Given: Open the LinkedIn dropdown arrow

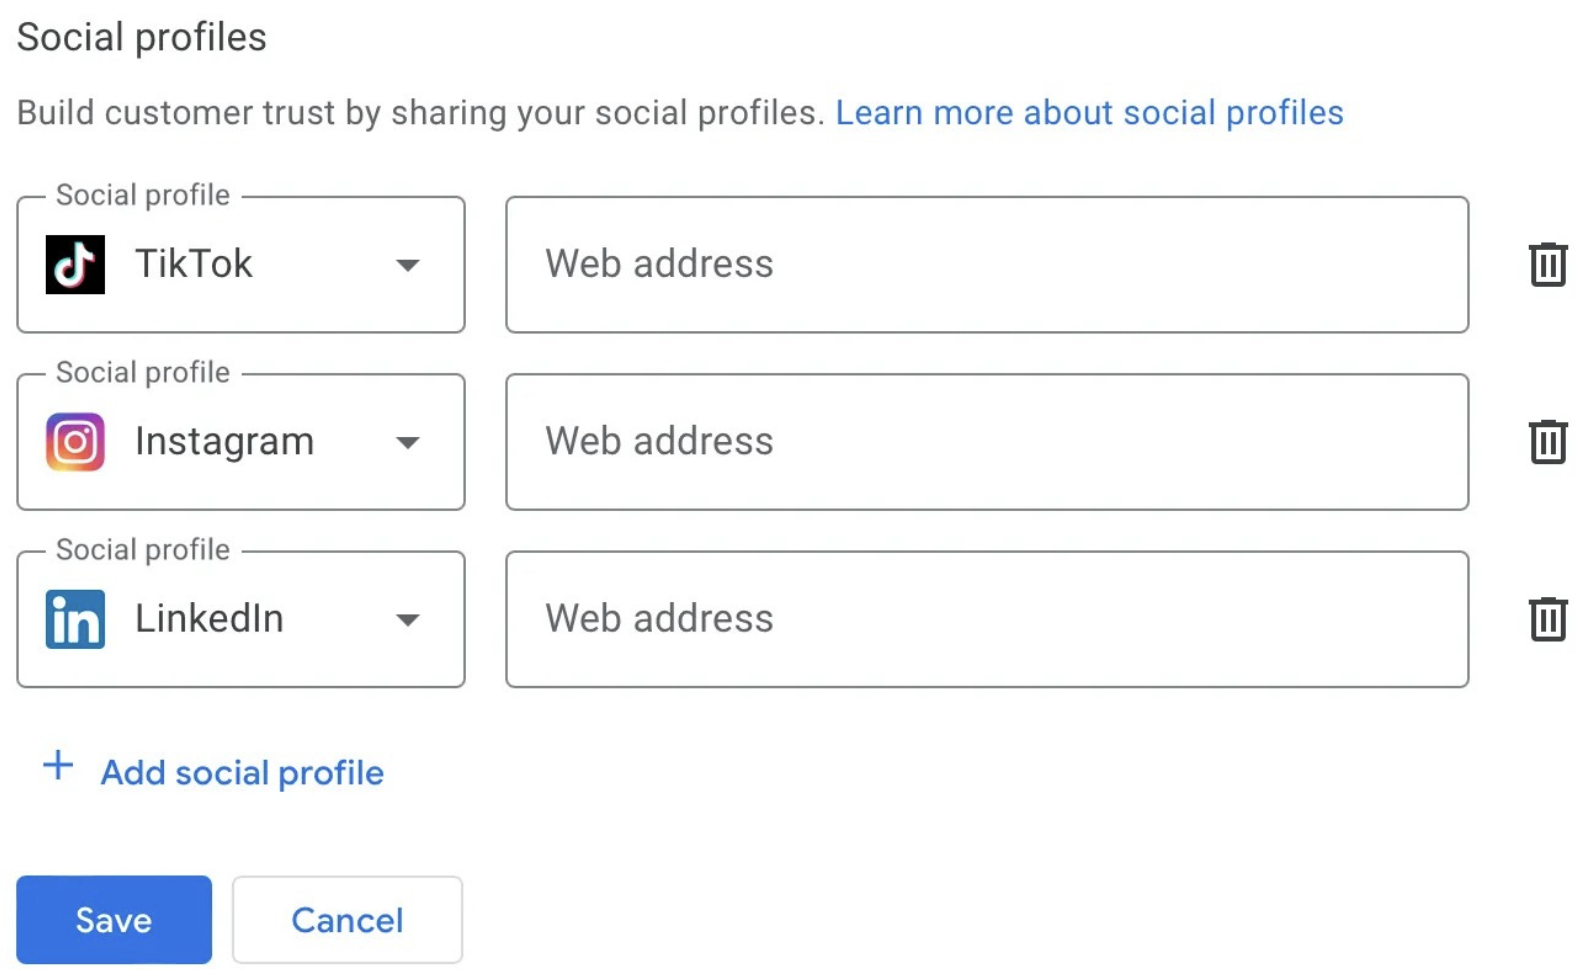Looking at the screenshot, I should tap(407, 620).
